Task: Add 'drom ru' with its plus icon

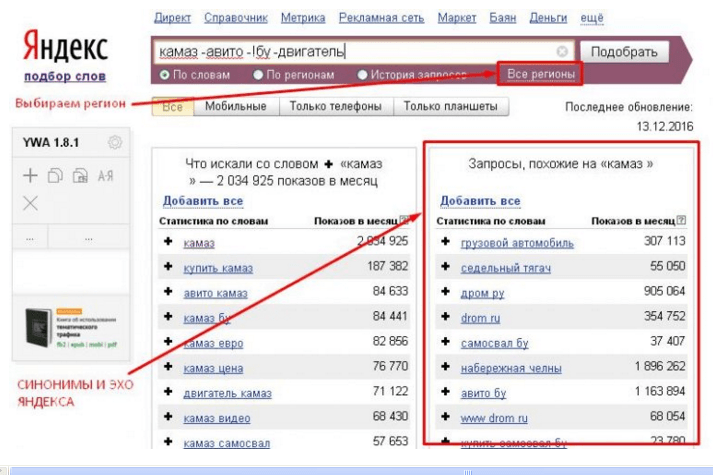Action: coord(445,316)
